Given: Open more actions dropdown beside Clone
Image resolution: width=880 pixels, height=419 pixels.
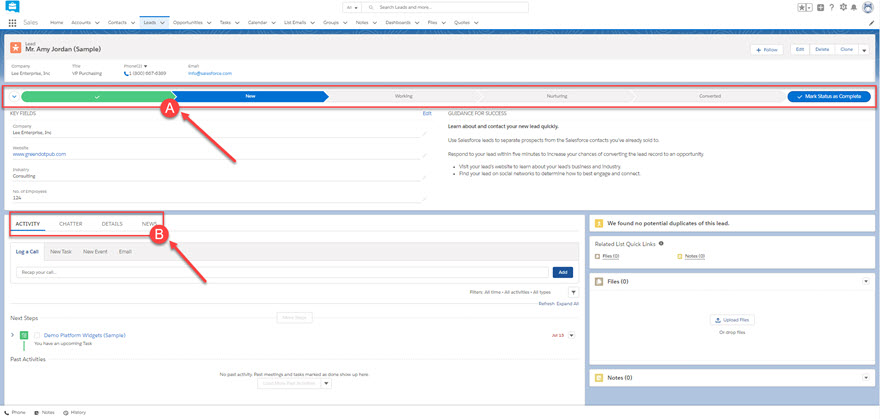Looking at the screenshot, I should pyautogui.click(x=864, y=49).
